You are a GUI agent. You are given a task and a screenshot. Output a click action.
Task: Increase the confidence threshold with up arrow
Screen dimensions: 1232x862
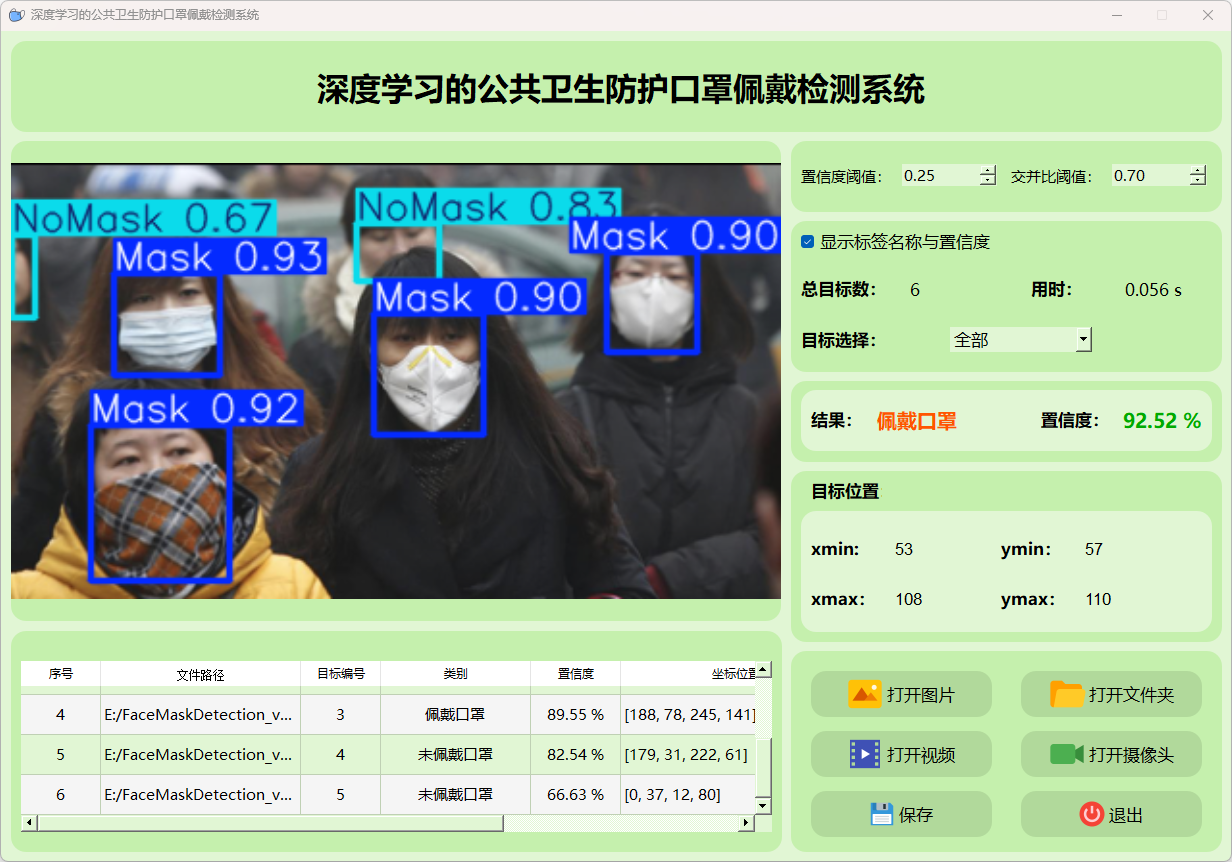click(988, 170)
